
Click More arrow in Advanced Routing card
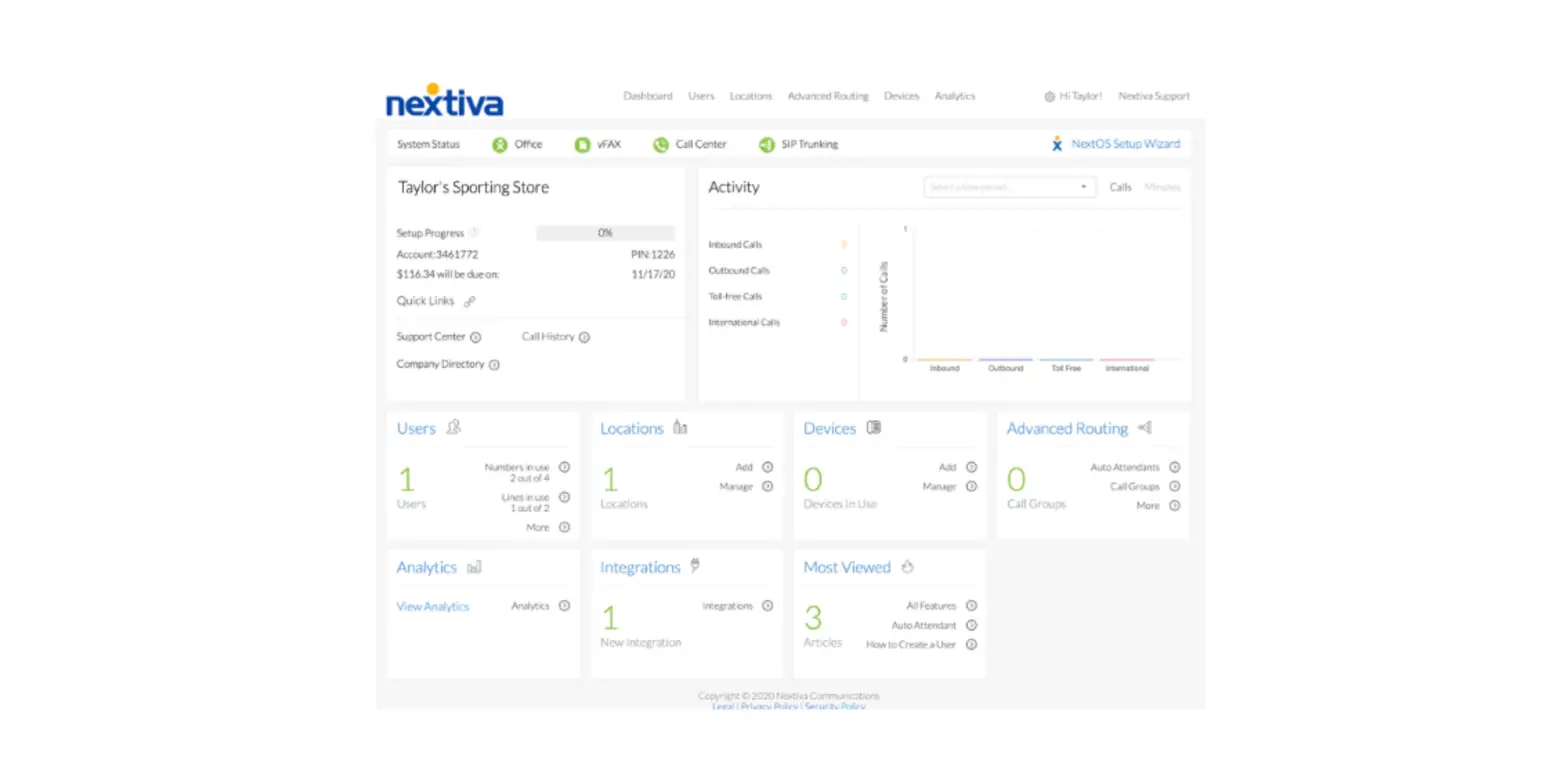click(1175, 506)
